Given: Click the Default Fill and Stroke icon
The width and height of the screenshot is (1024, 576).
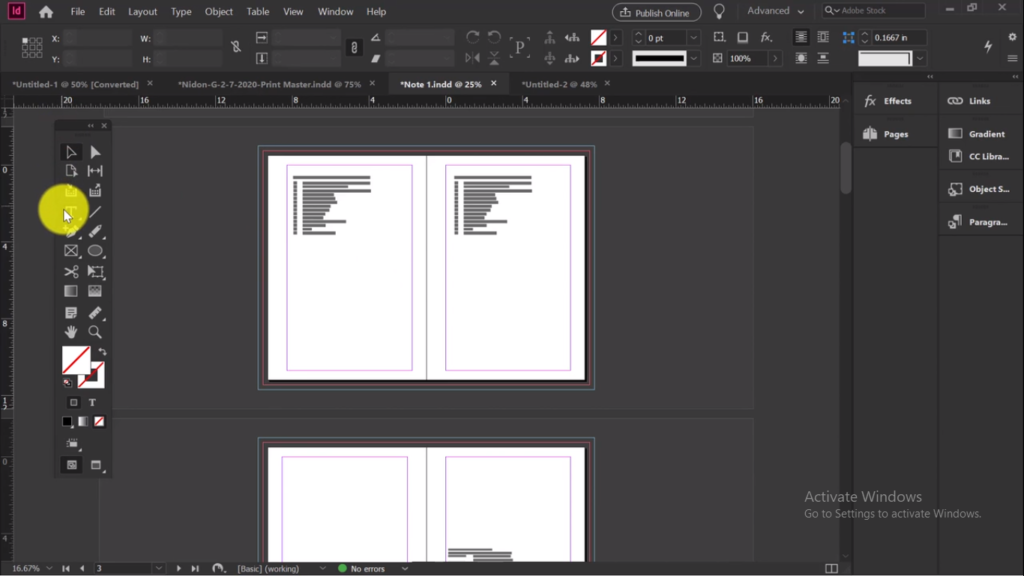Looking at the screenshot, I should click(67, 383).
